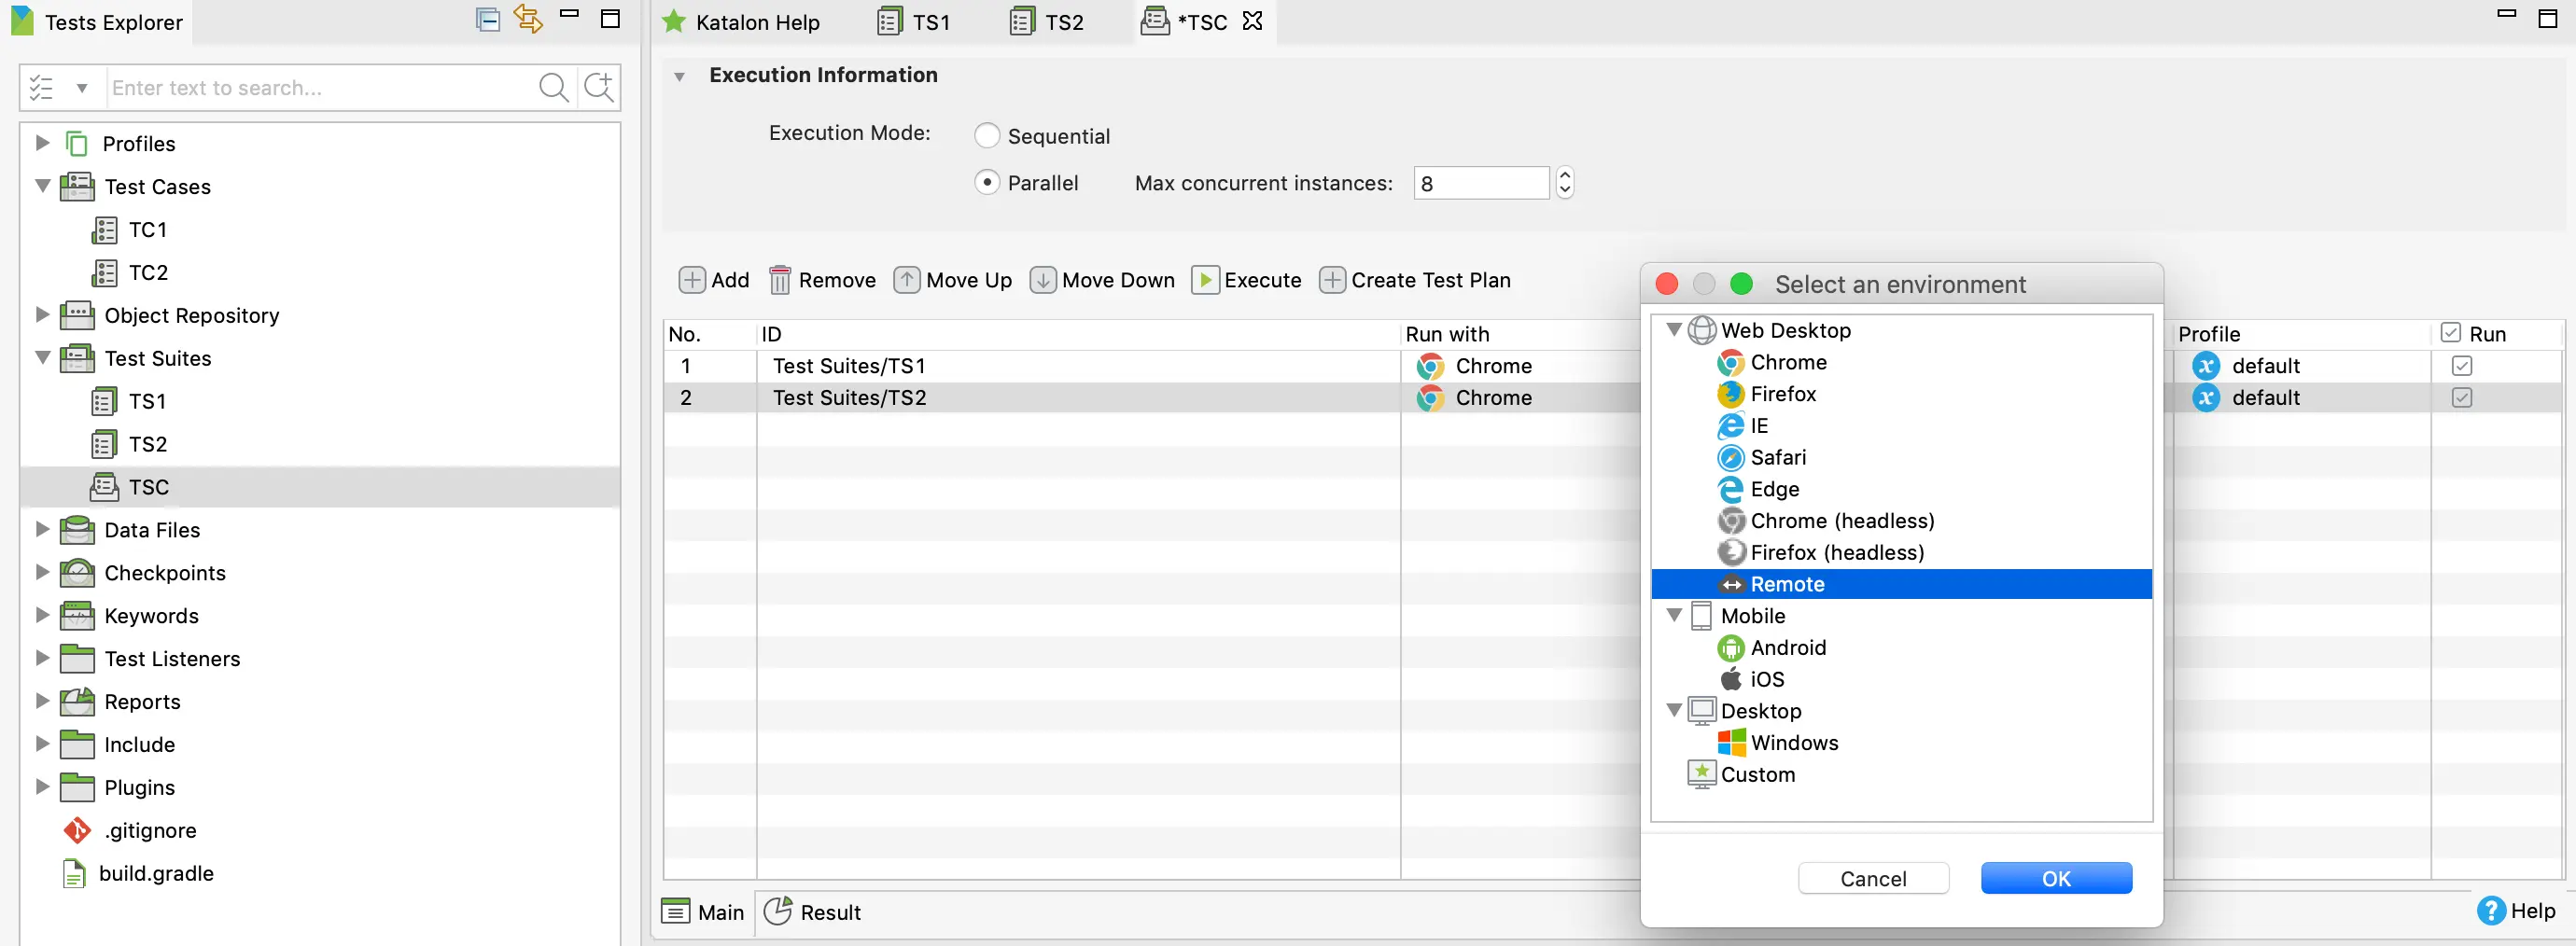Confirm environment selection with OK
Image resolution: width=2576 pixels, height=946 pixels.
point(2055,878)
